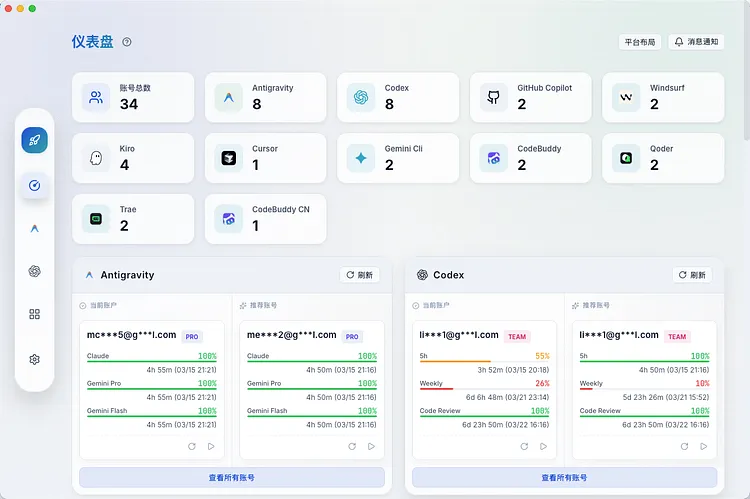Click the Cursor card icon
The width and height of the screenshot is (750, 499).
[x=229, y=158]
